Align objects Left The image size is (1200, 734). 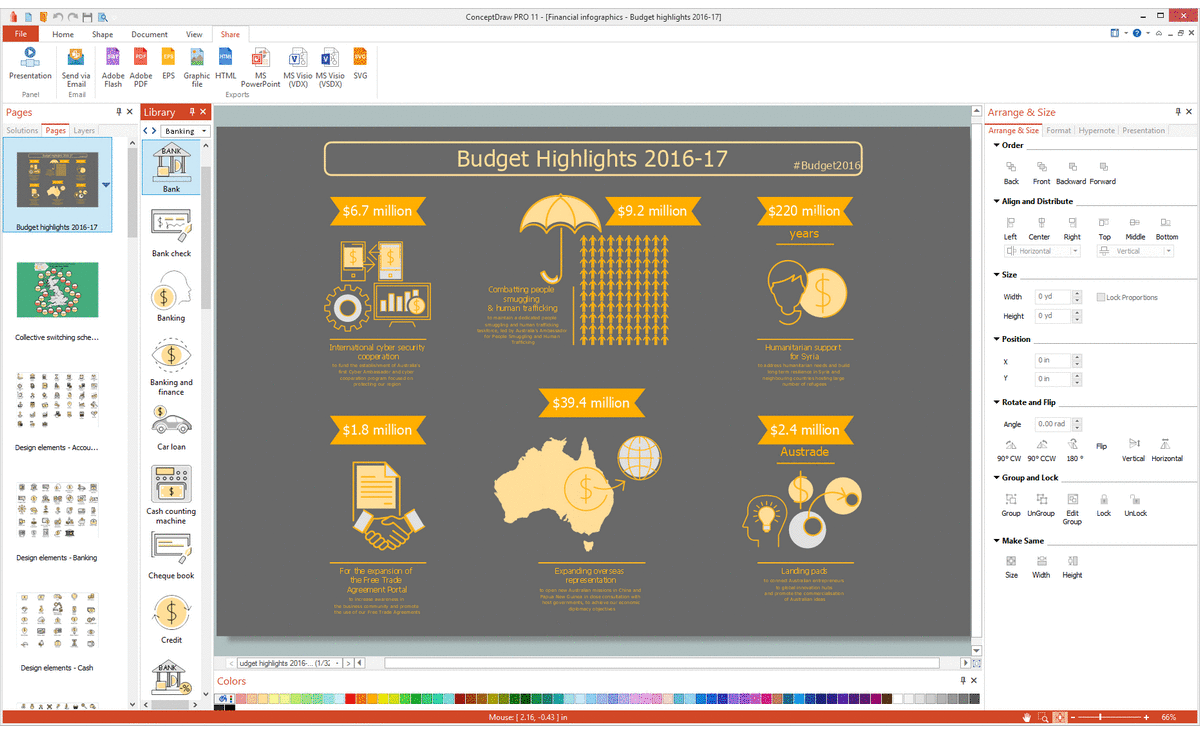[1010, 229]
